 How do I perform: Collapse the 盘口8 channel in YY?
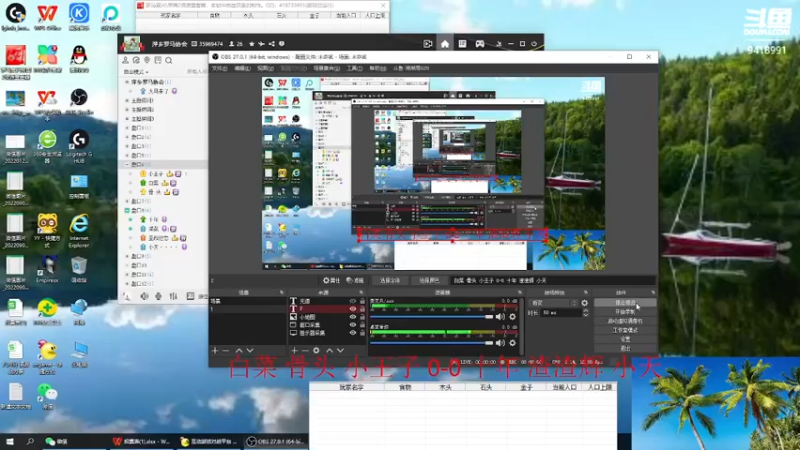[x=127, y=210]
